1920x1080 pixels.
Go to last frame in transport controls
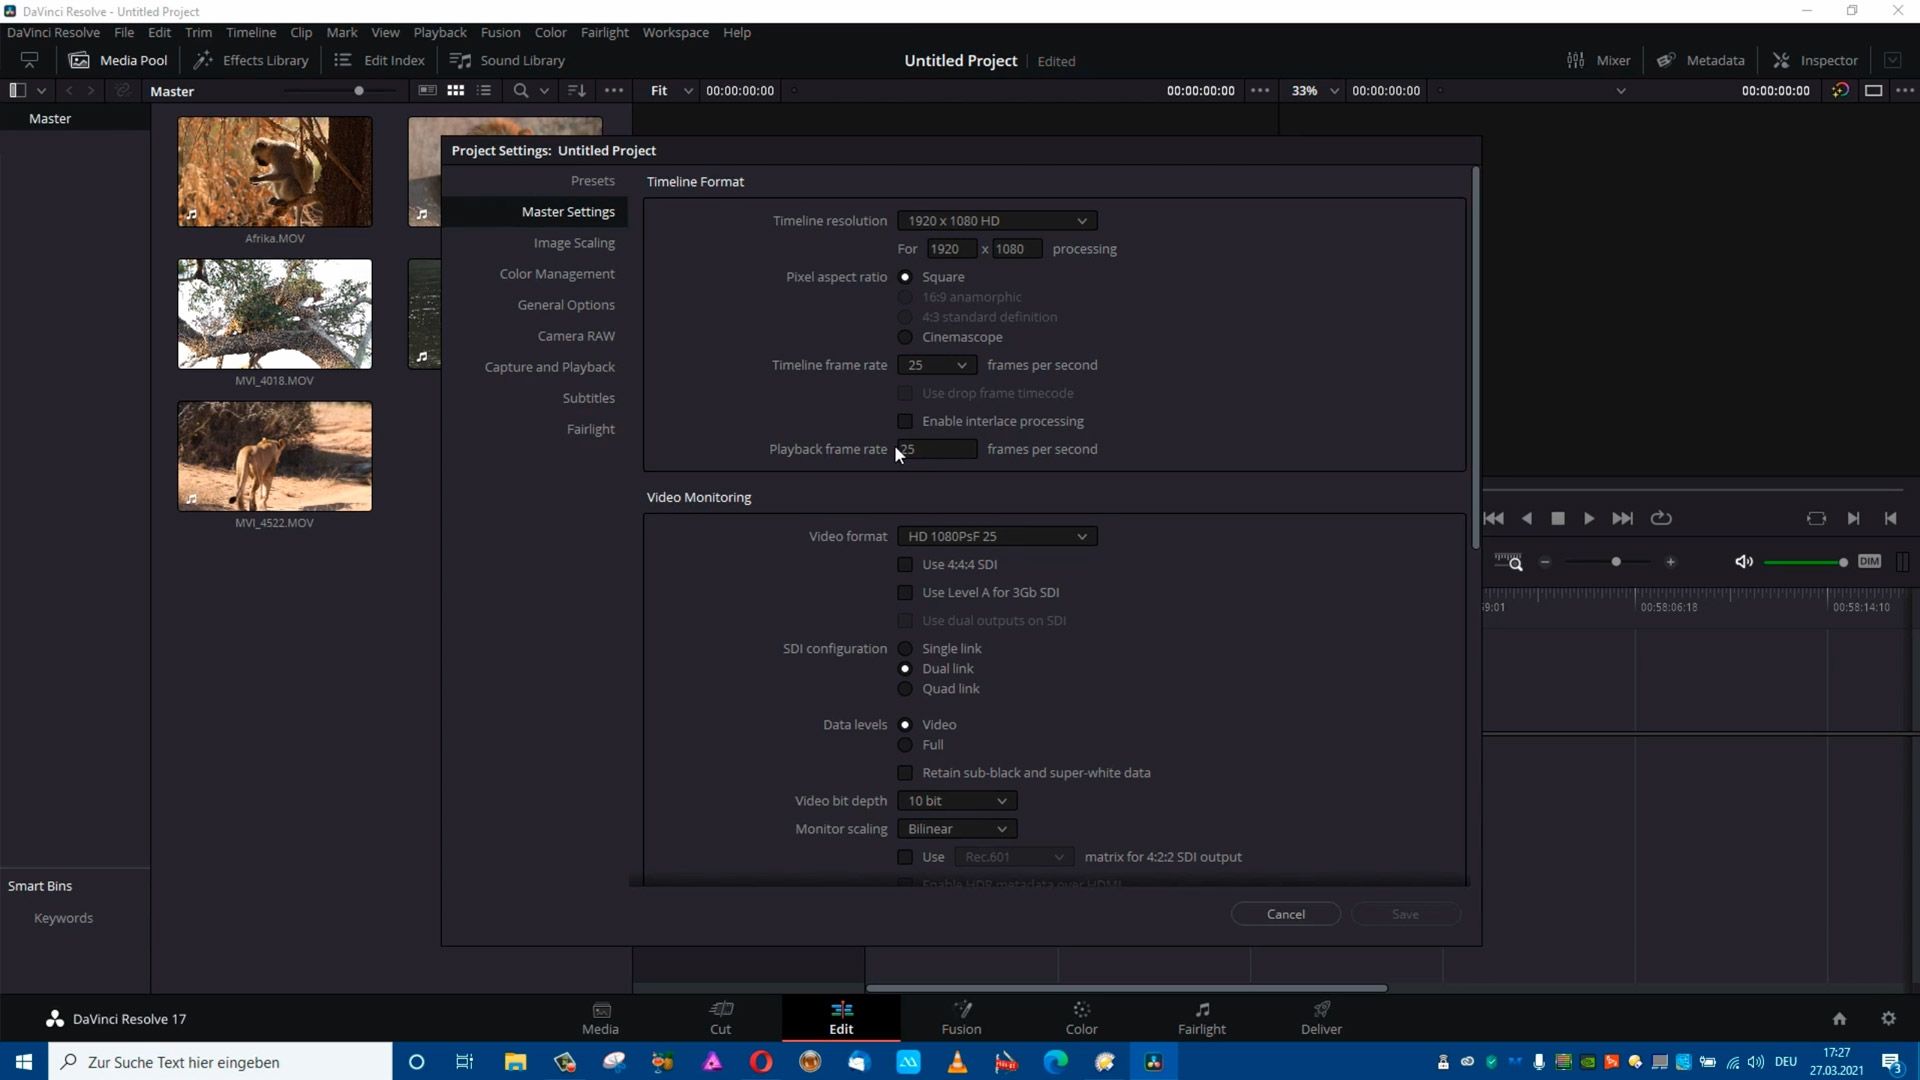[x=1622, y=518]
